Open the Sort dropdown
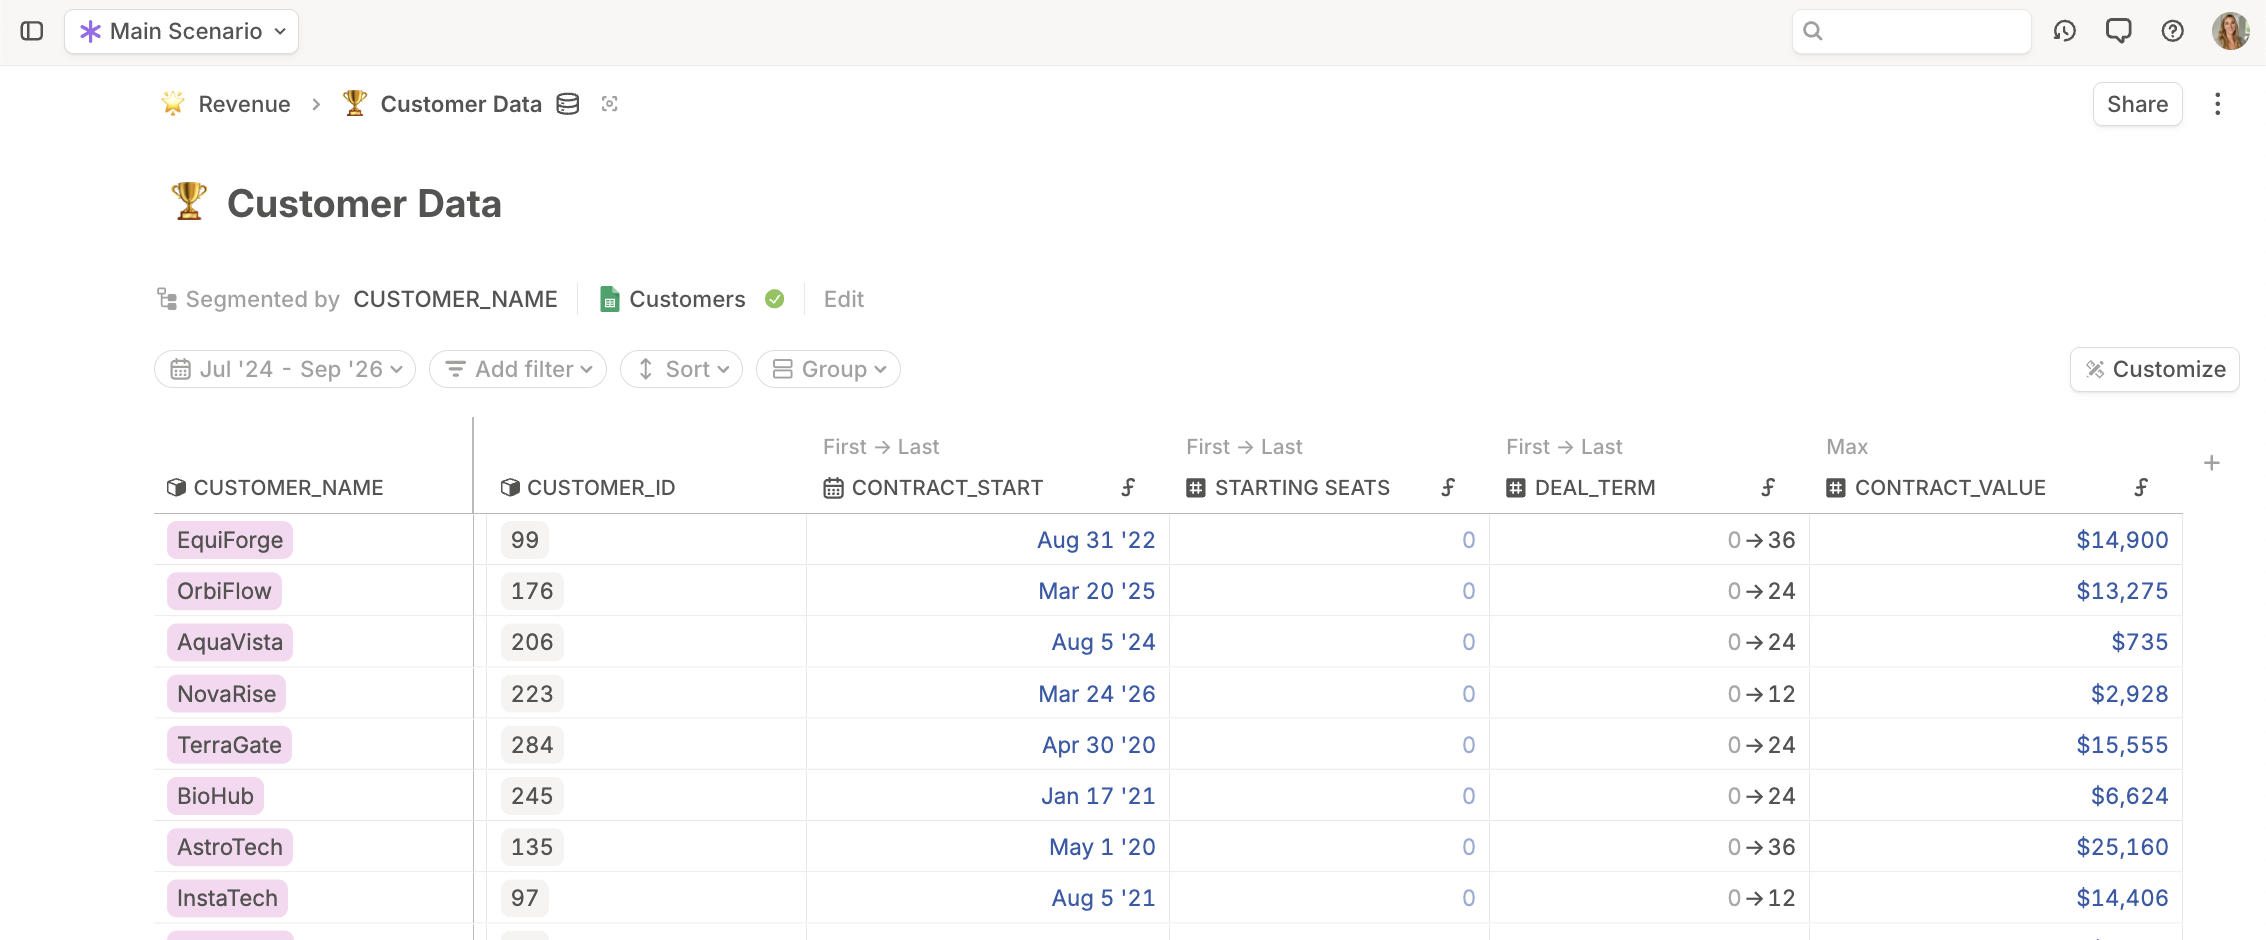The width and height of the screenshot is (2266, 940). (682, 369)
